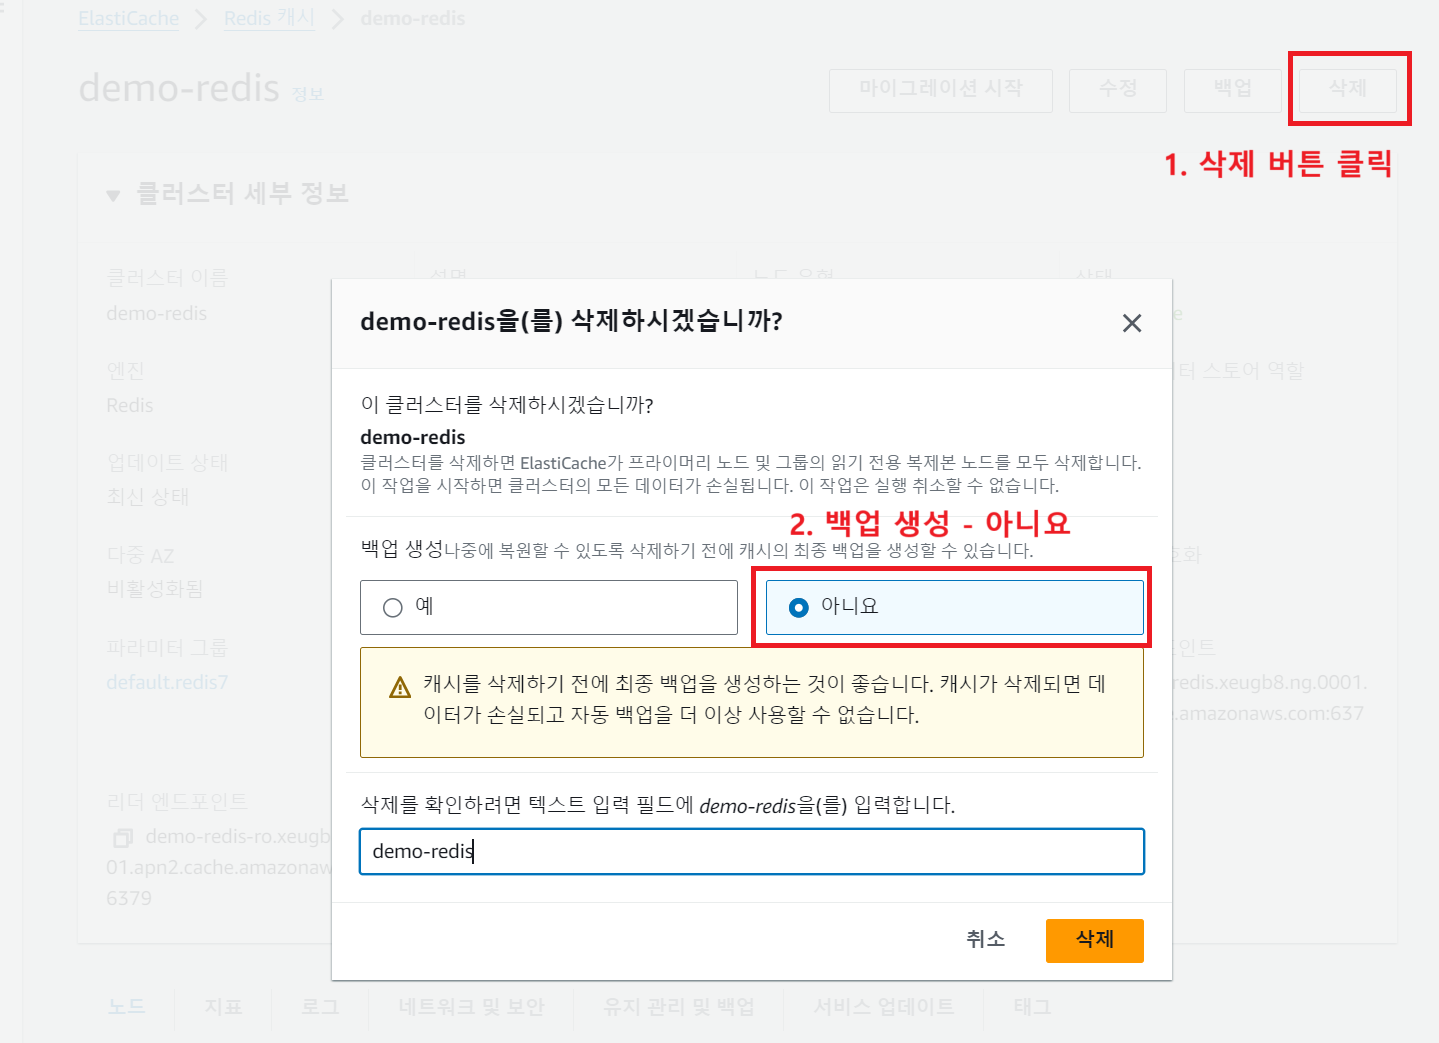Close the delete confirmation dialog with X
The width and height of the screenshot is (1439, 1043).
[1132, 323]
